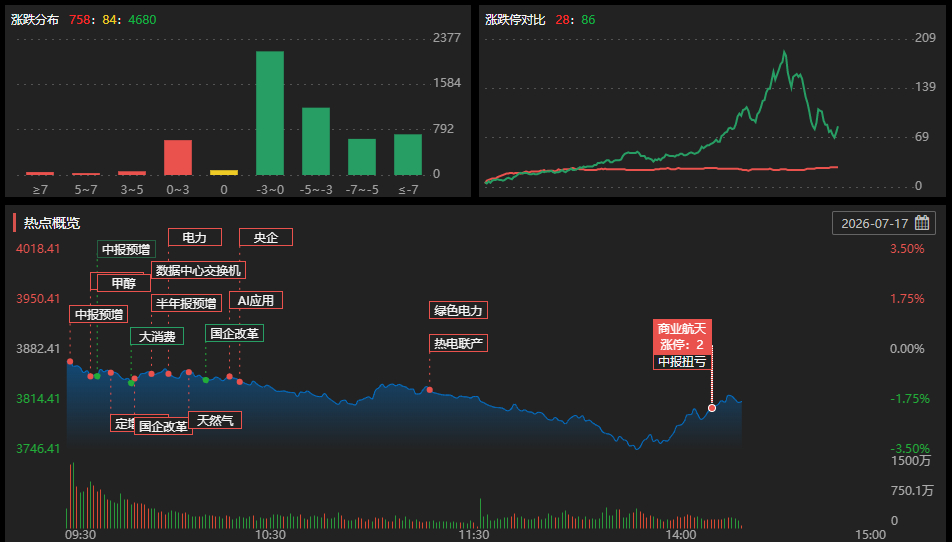Select the green 国企改革 tag
Screen dimensions: 952x542
click(234, 333)
